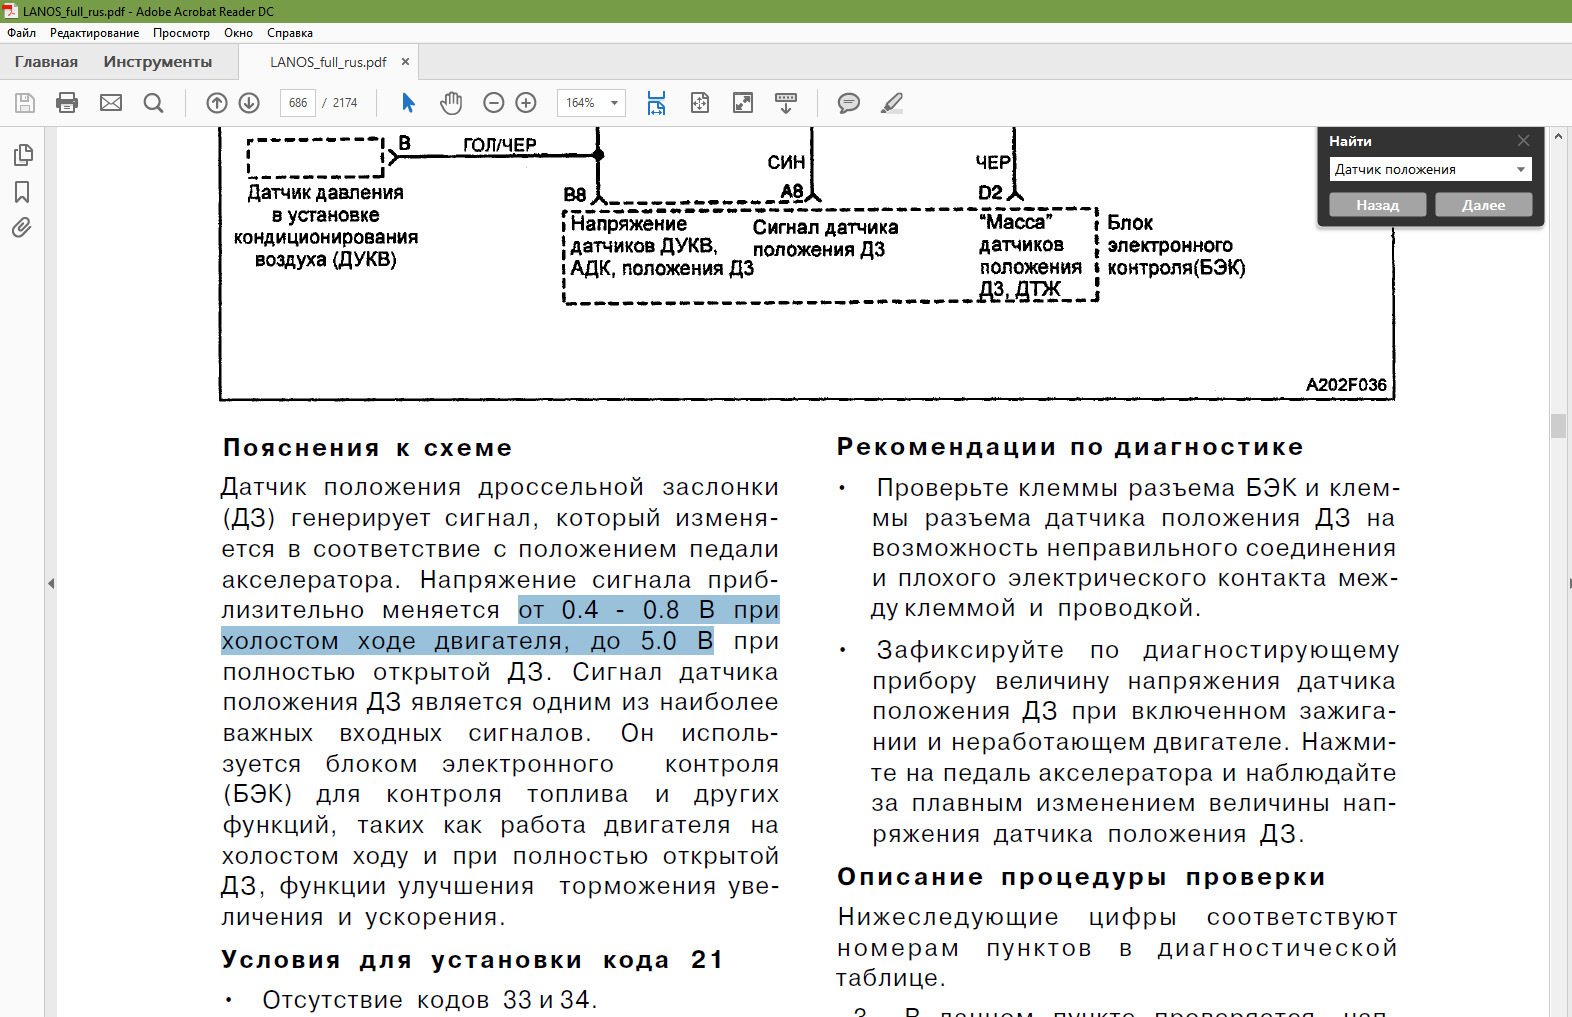Go to previous page arrow icon
The image size is (1572, 1017).
click(x=217, y=103)
